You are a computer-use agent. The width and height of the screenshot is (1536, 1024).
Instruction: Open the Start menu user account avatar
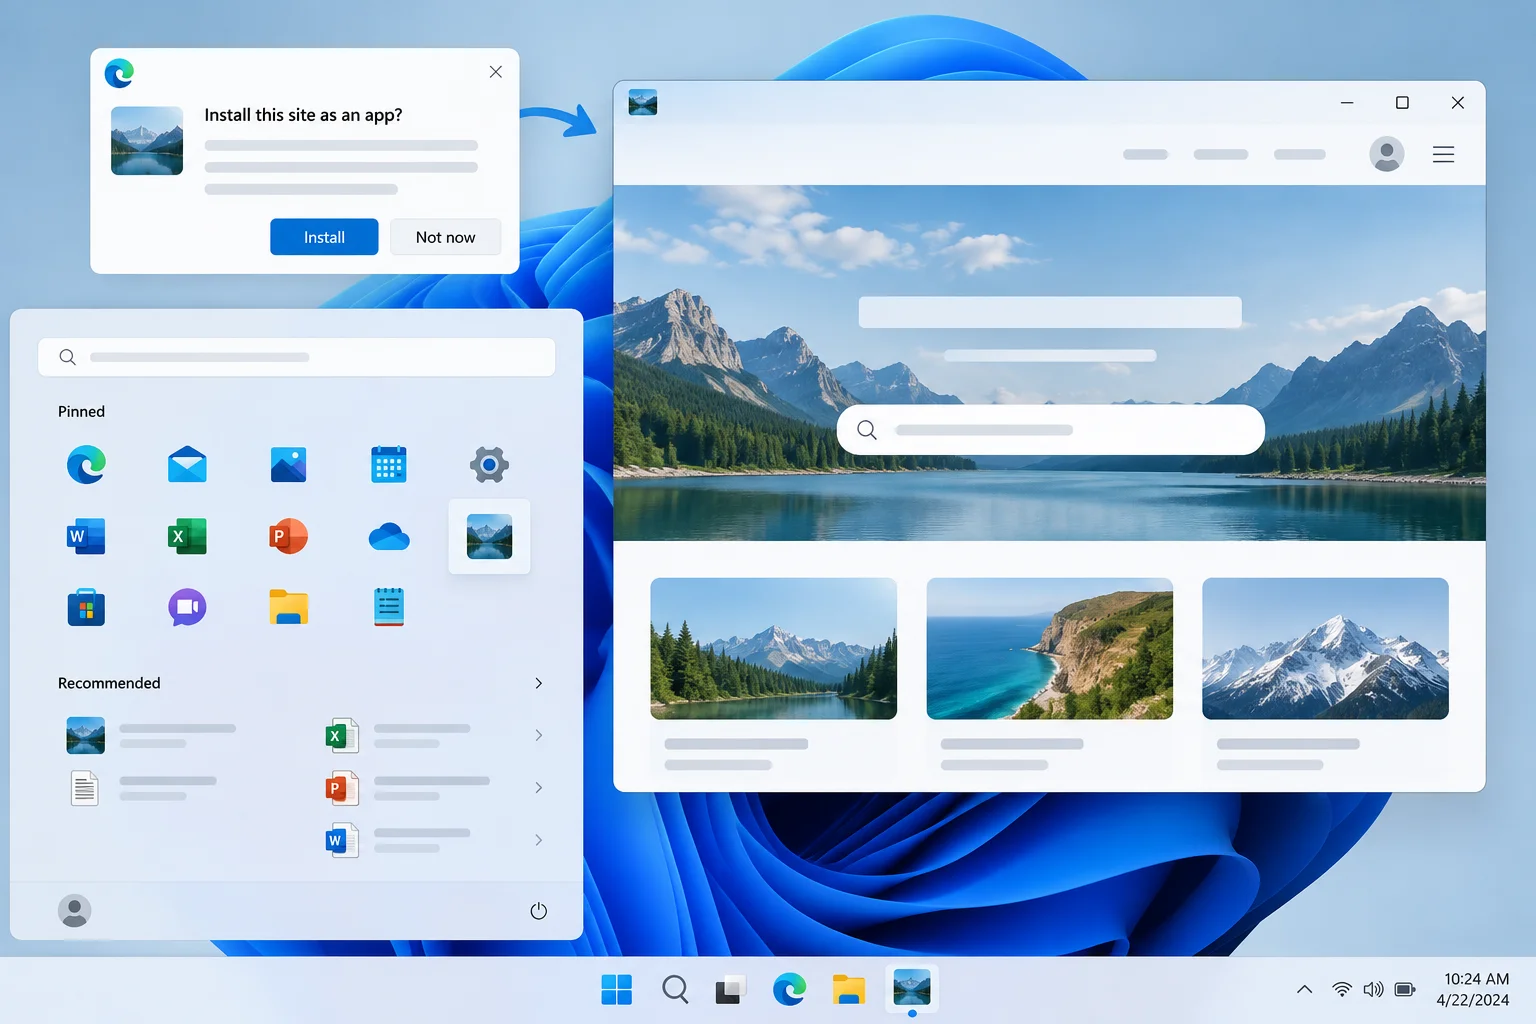(x=74, y=911)
